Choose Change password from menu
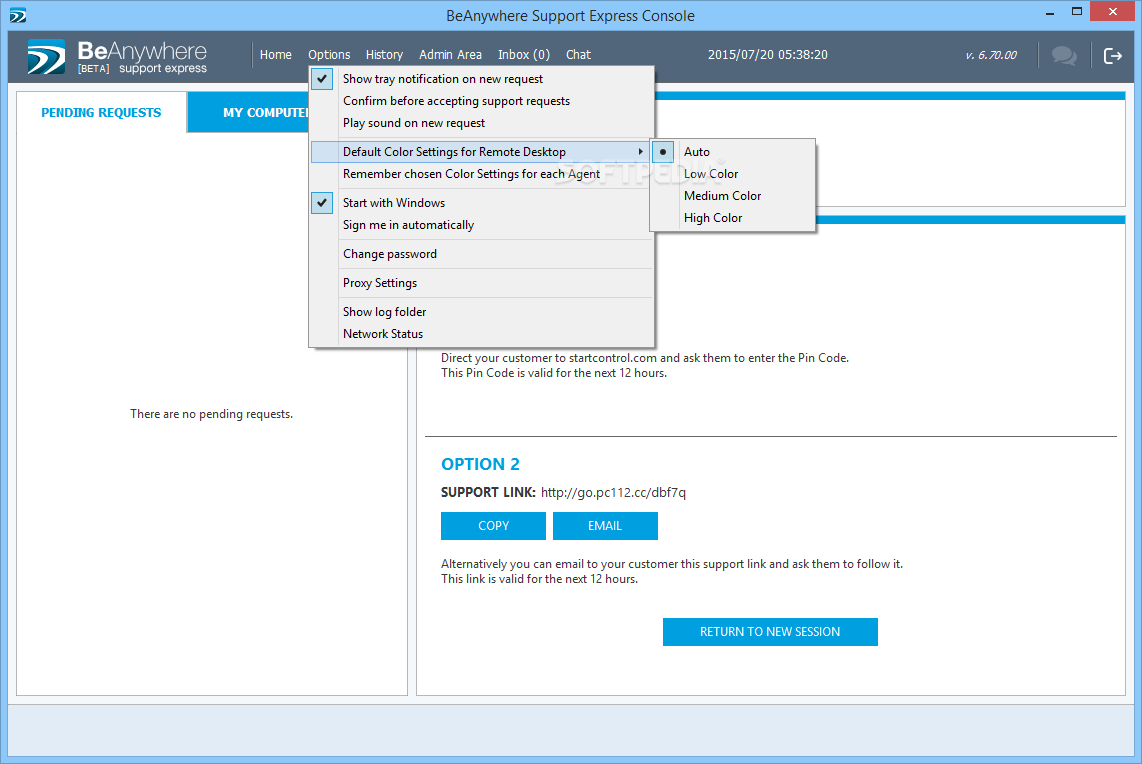The height and width of the screenshot is (764, 1142). point(482,254)
